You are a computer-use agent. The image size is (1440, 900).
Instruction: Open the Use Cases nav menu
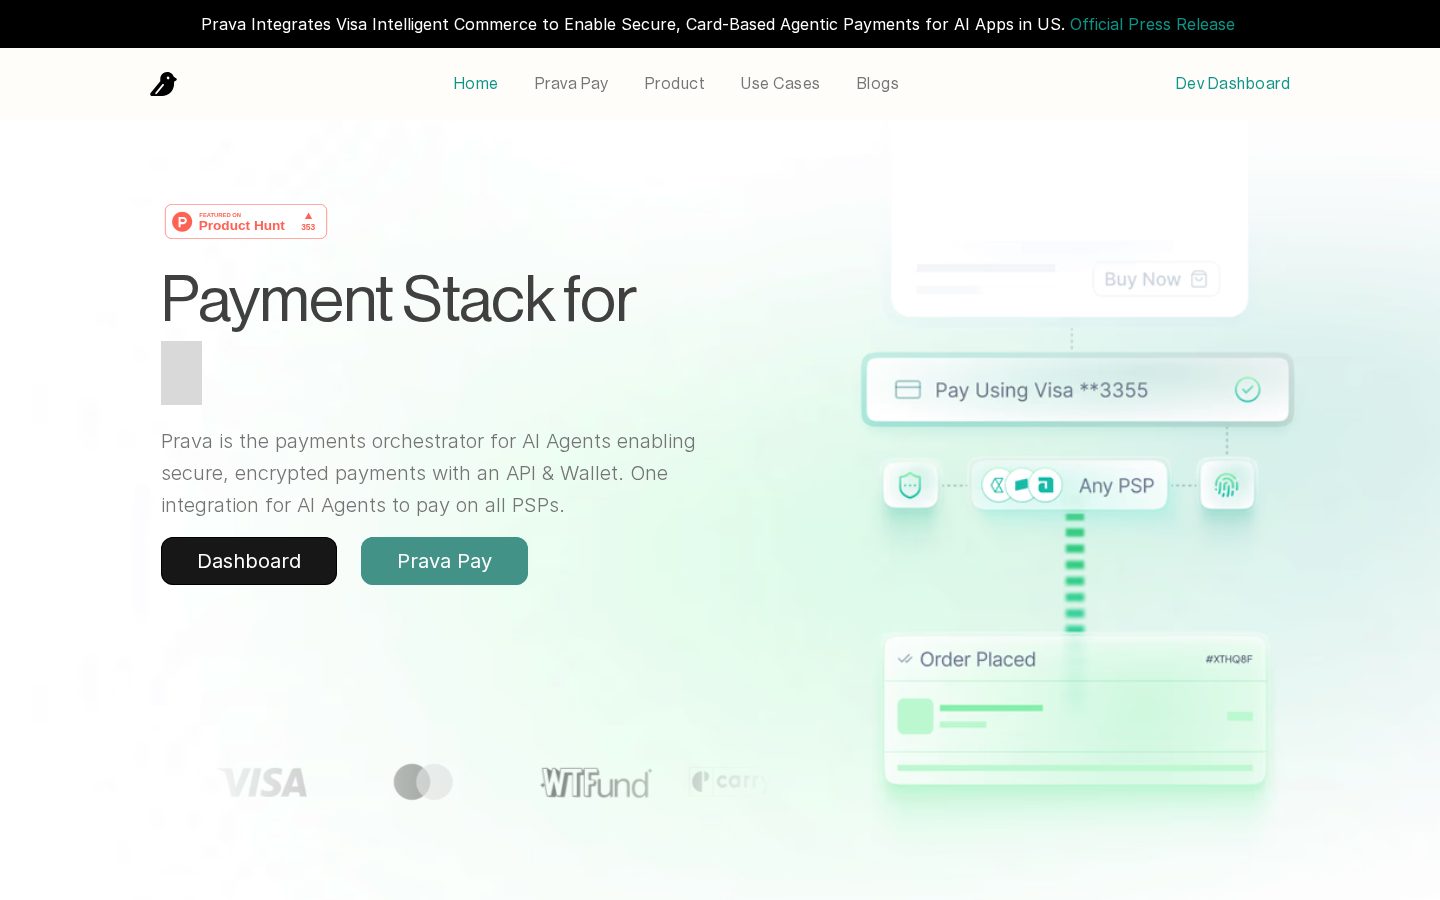(780, 84)
